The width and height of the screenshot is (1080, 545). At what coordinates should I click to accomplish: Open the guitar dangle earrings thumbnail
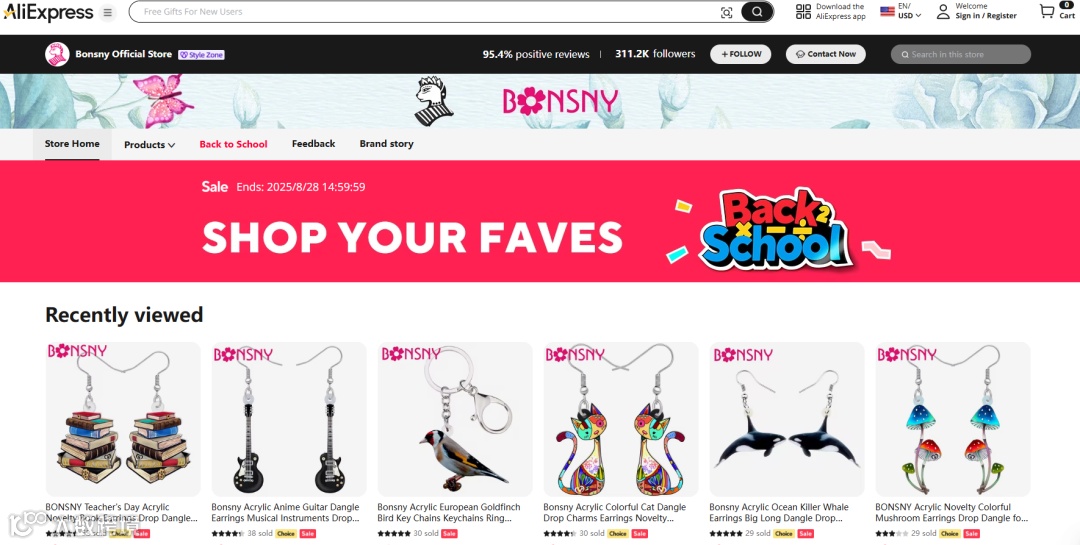(x=289, y=419)
